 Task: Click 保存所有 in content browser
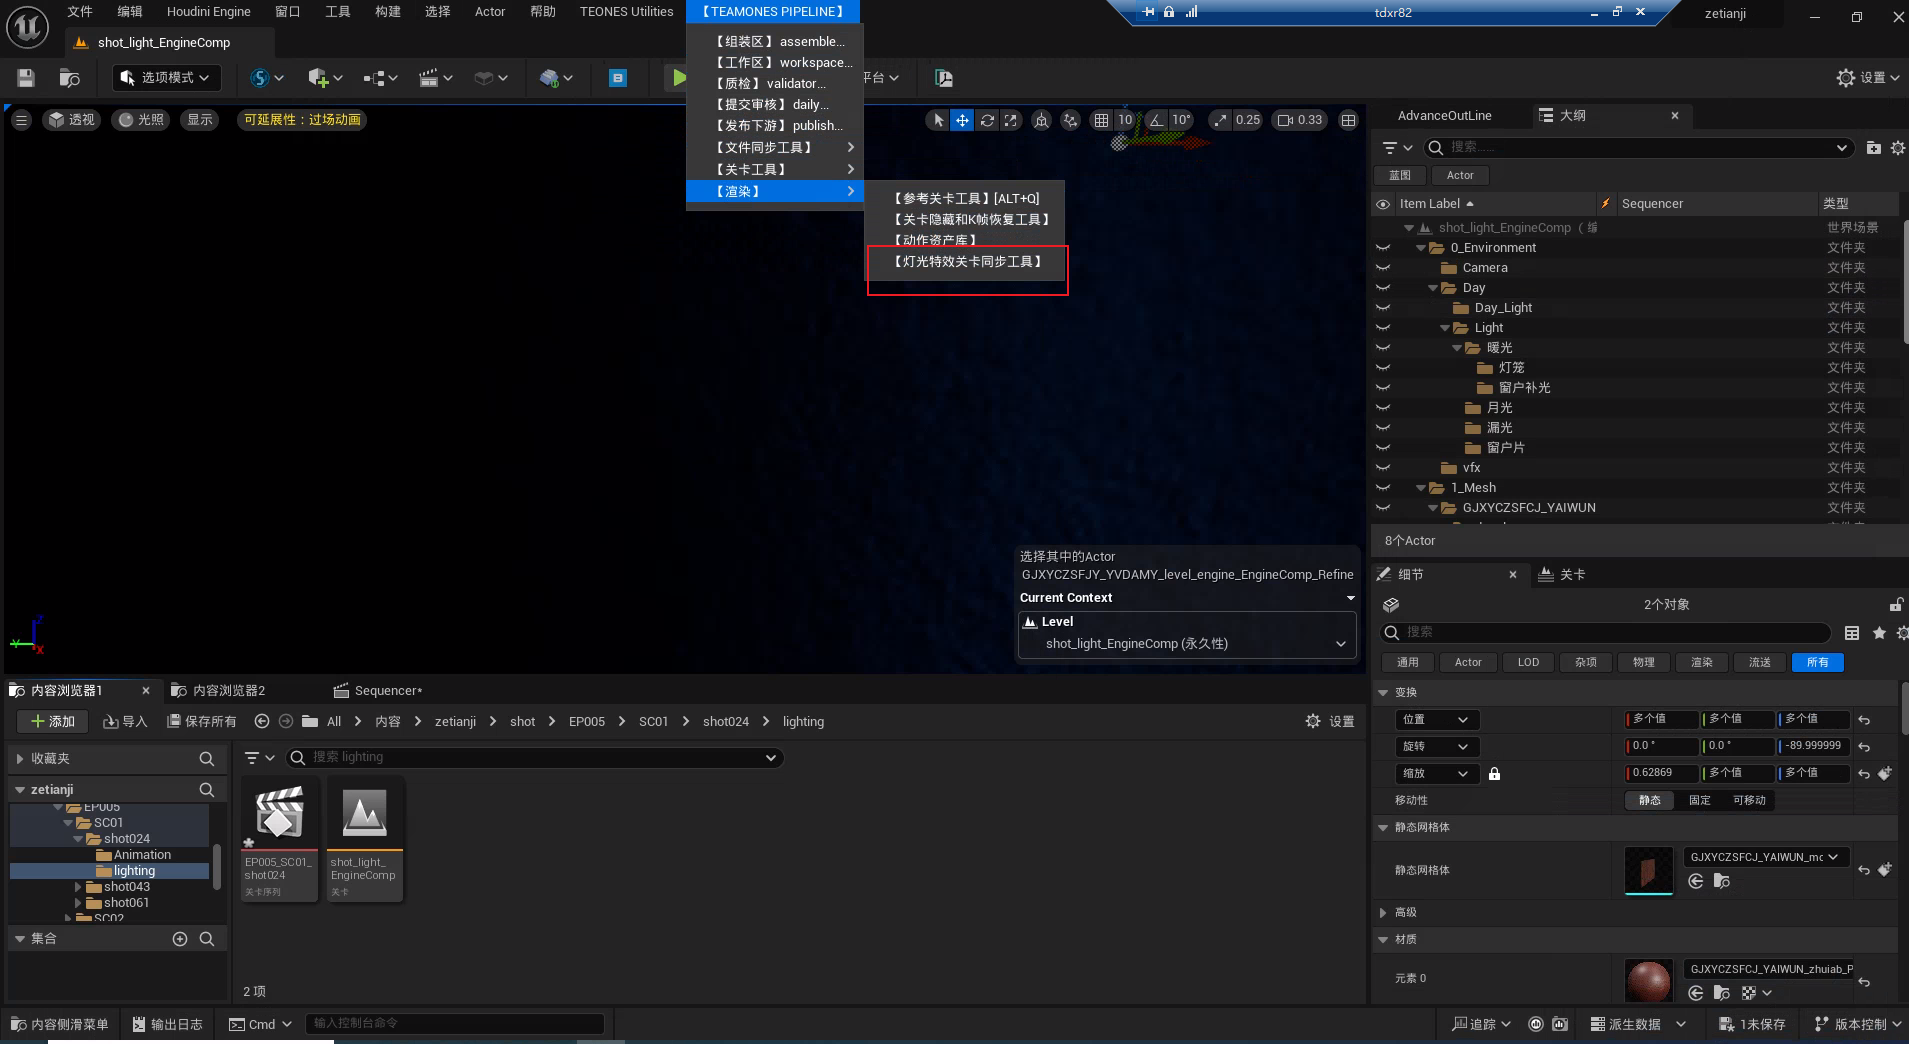click(x=202, y=721)
